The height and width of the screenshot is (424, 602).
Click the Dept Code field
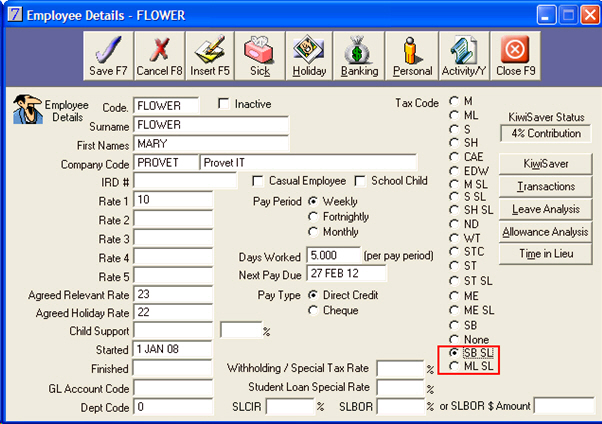(173, 406)
